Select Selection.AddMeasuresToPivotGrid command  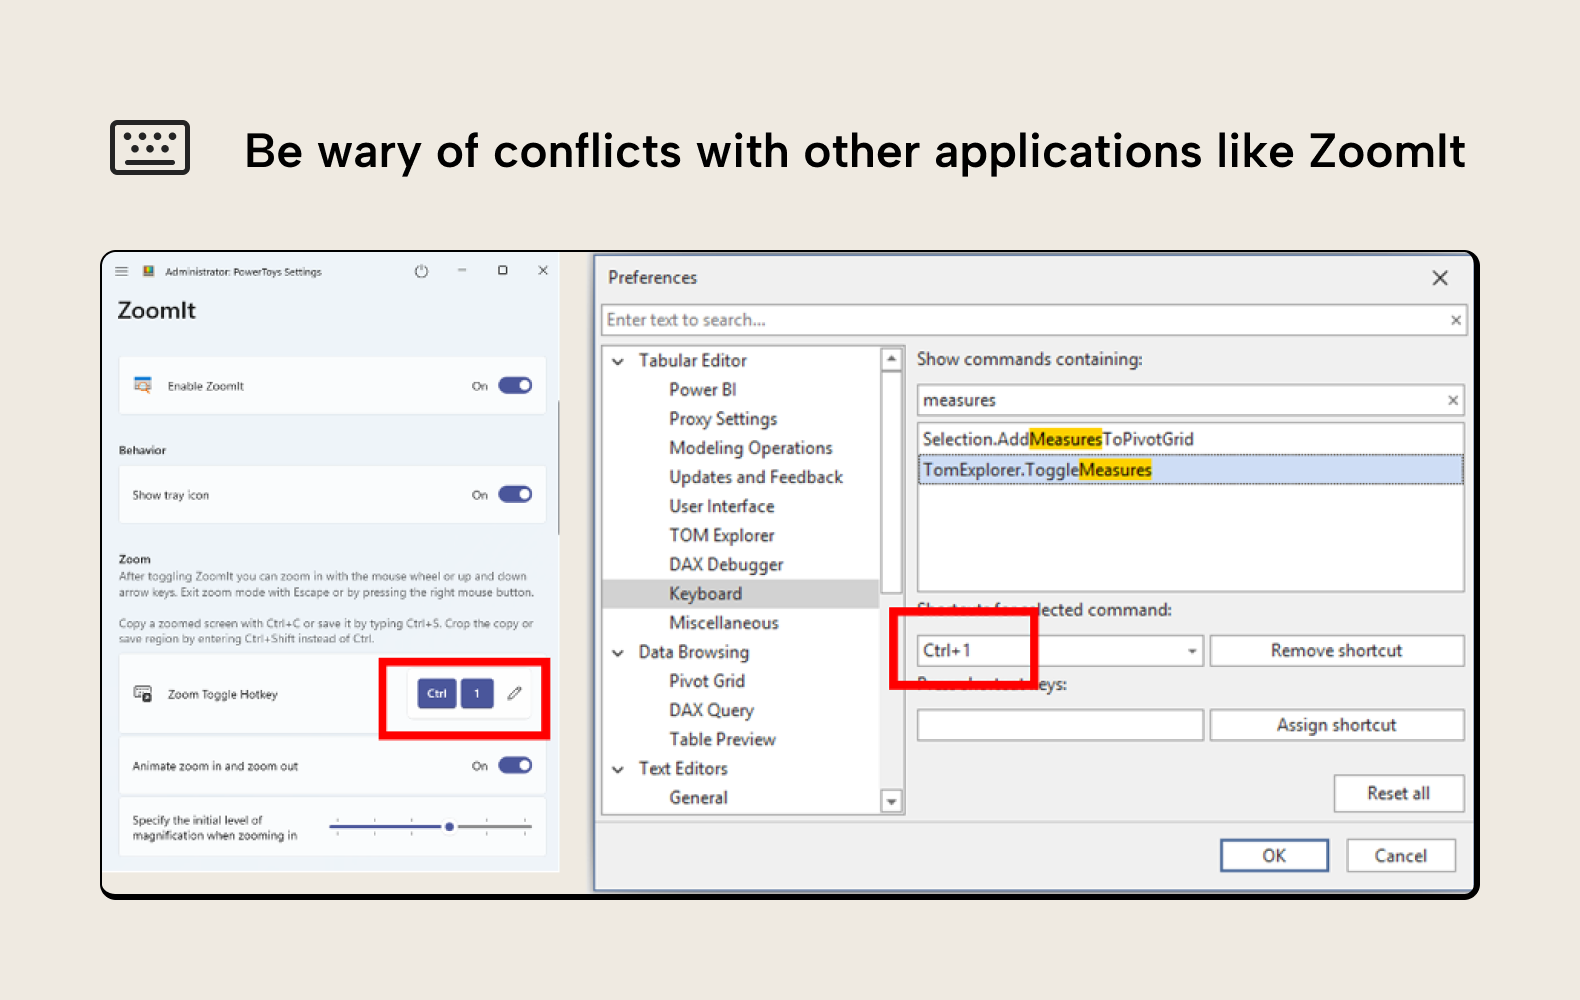click(1190, 439)
